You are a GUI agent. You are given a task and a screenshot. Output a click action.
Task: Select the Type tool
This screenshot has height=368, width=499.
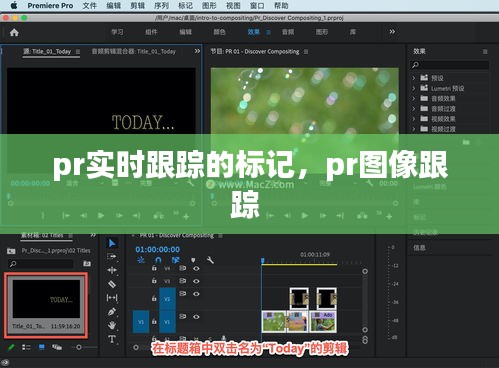[x=112, y=339]
